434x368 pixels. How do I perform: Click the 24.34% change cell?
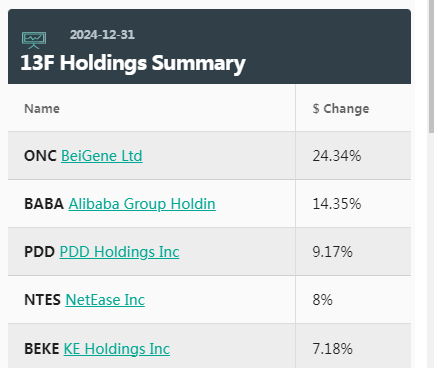pos(337,156)
